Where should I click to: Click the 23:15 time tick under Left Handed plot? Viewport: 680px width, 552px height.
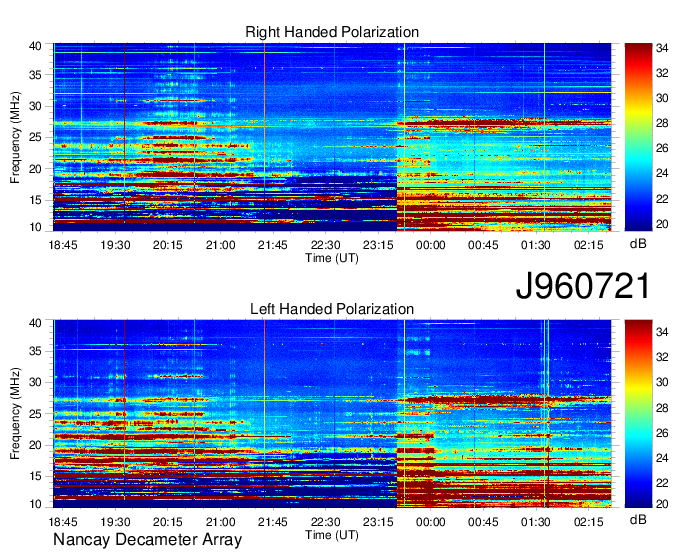pos(378,522)
